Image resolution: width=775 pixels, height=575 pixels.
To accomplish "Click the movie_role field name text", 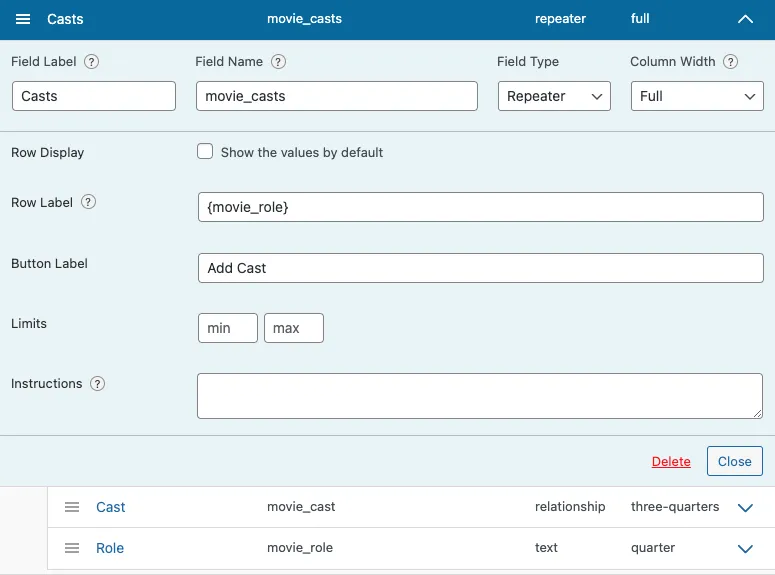I will point(300,548).
